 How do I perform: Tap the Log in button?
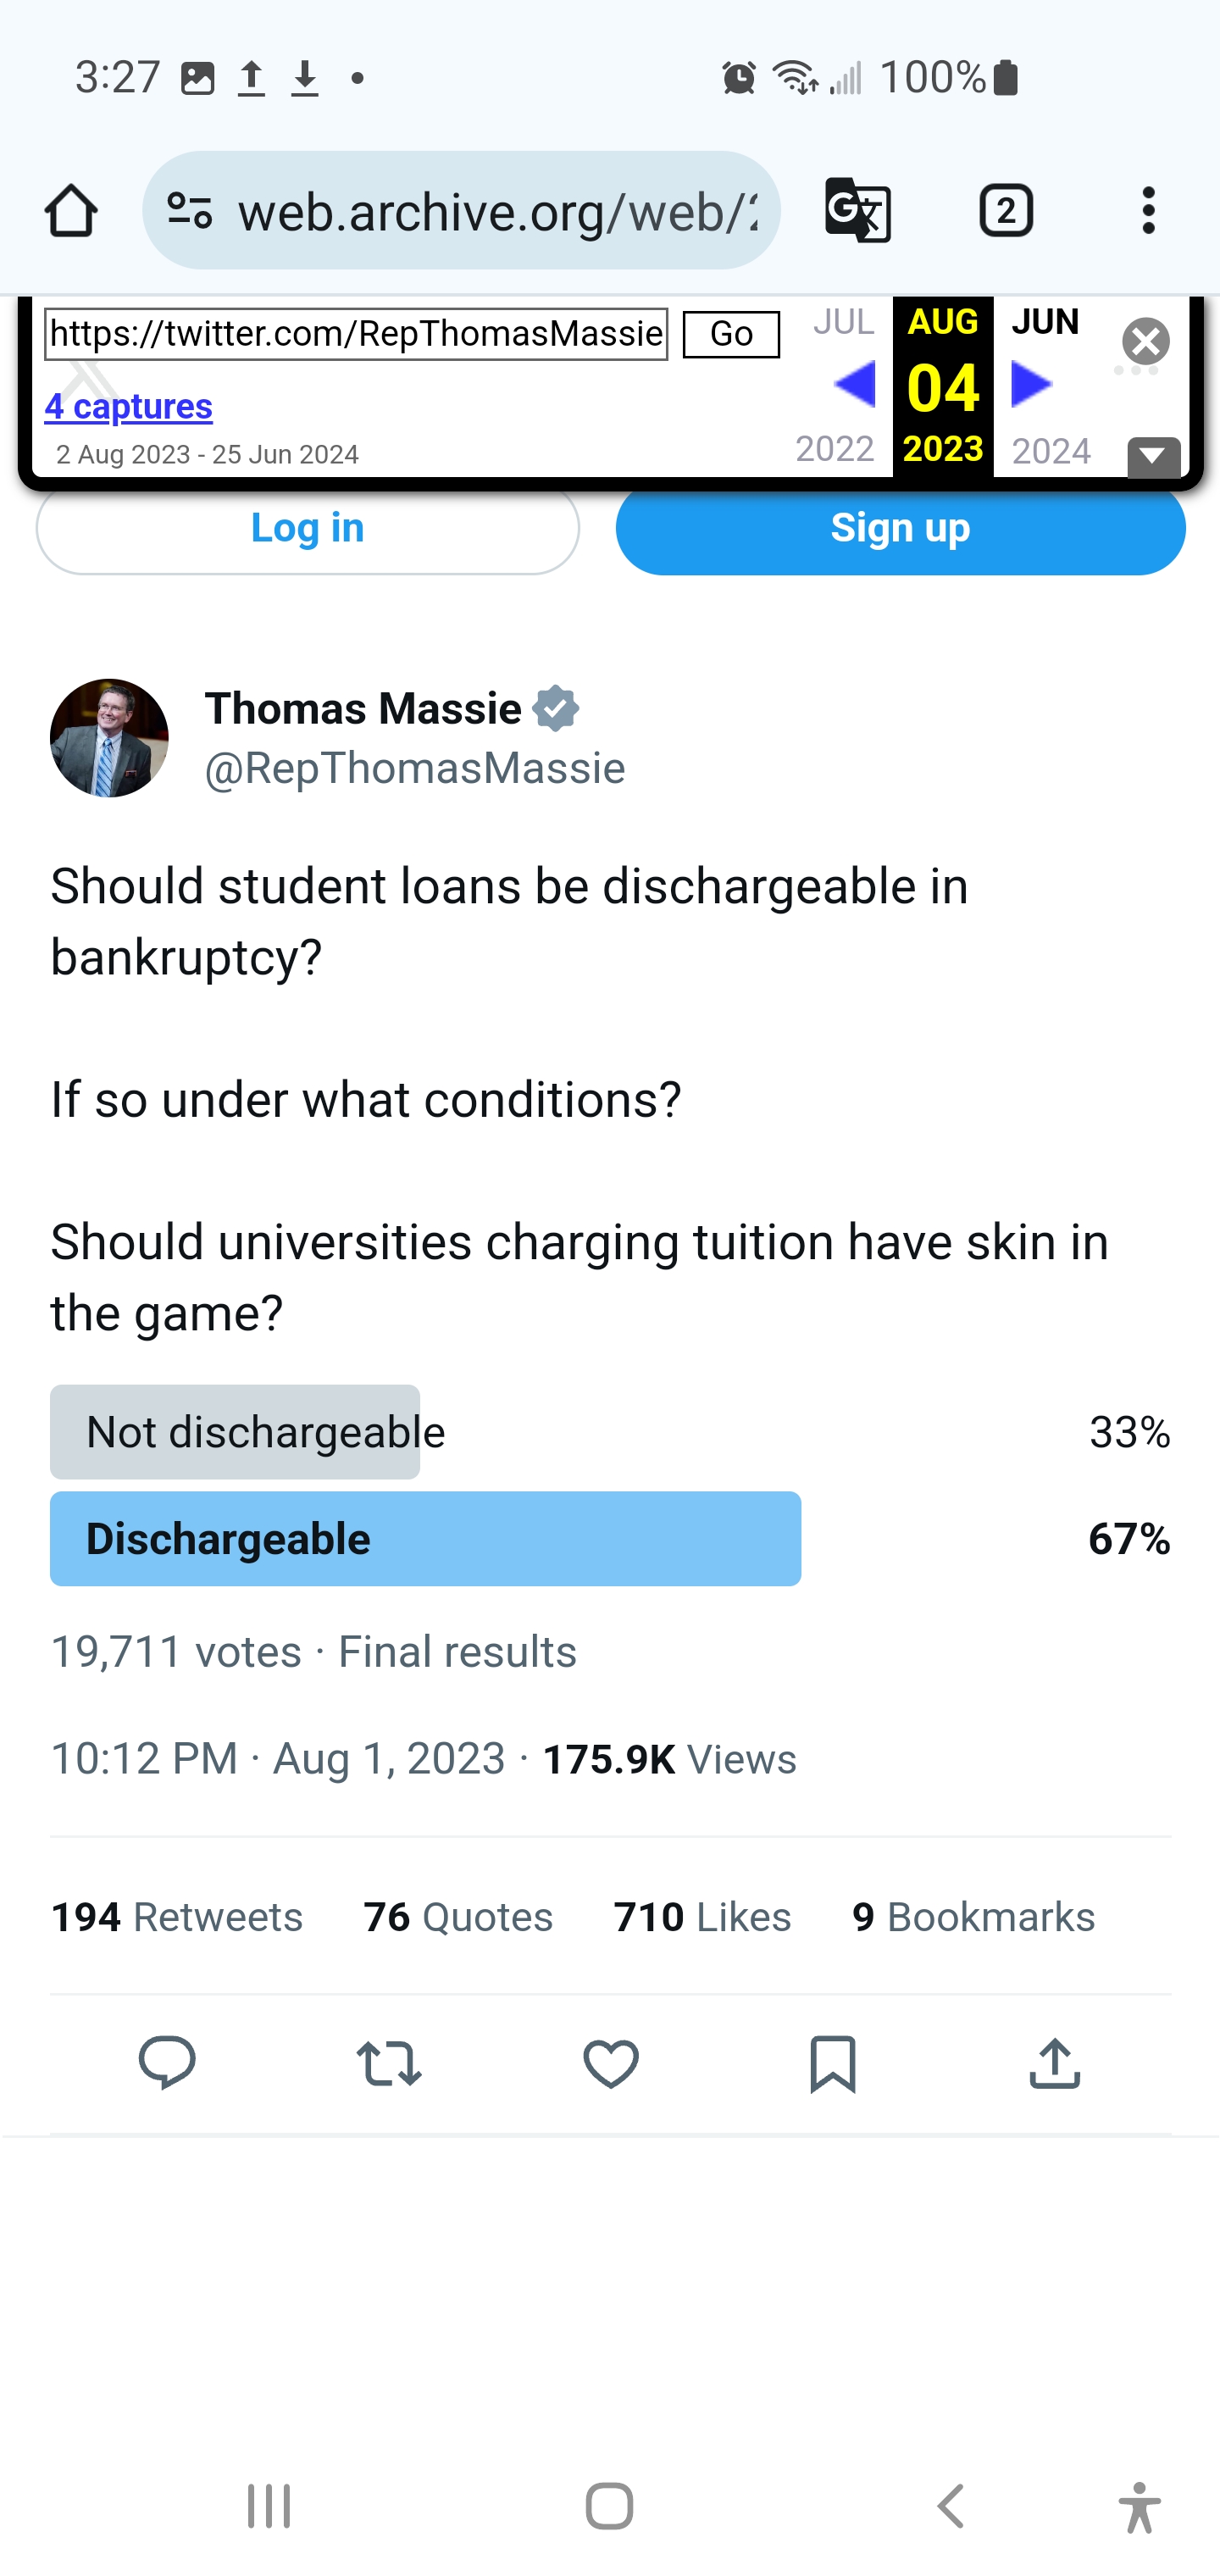[307, 528]
